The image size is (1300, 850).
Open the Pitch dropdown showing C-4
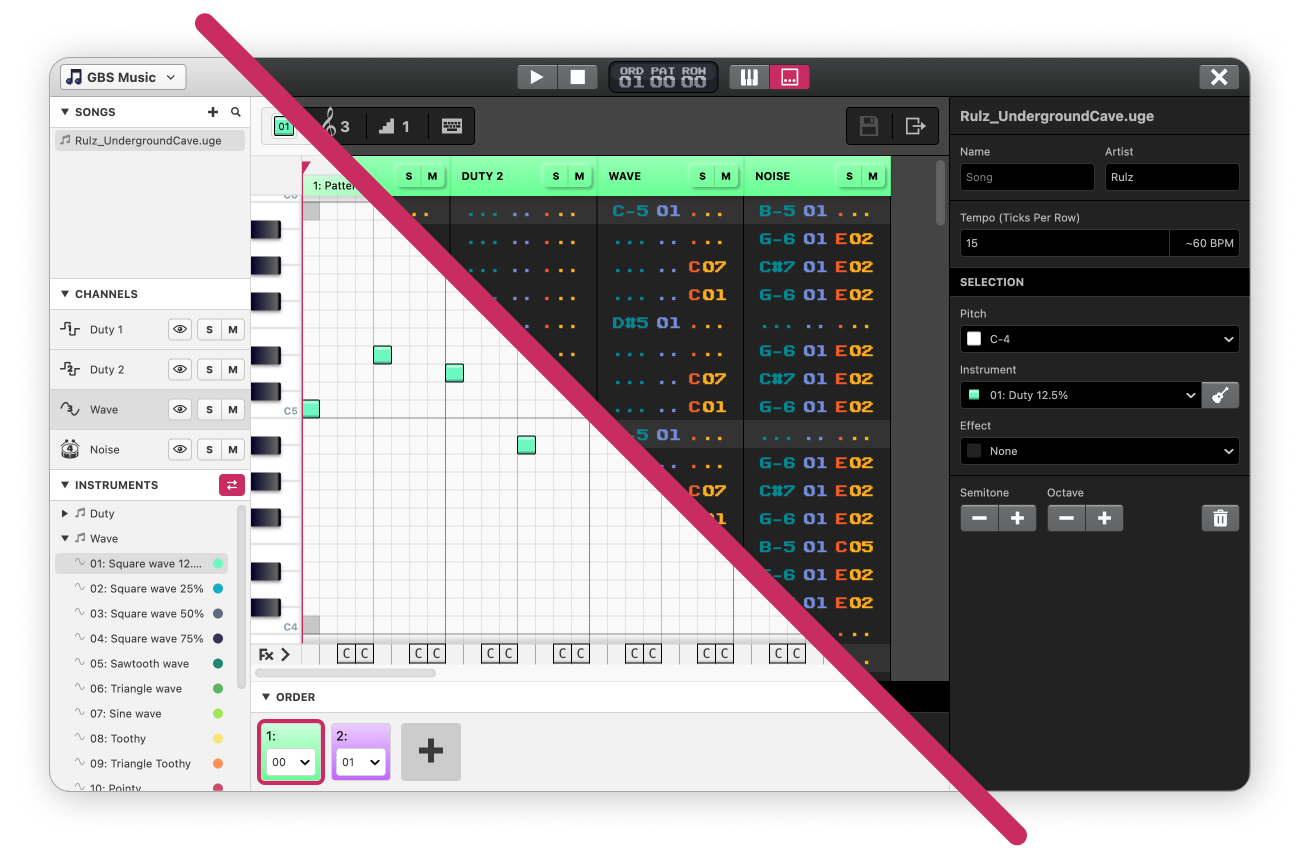[1099, 339]
